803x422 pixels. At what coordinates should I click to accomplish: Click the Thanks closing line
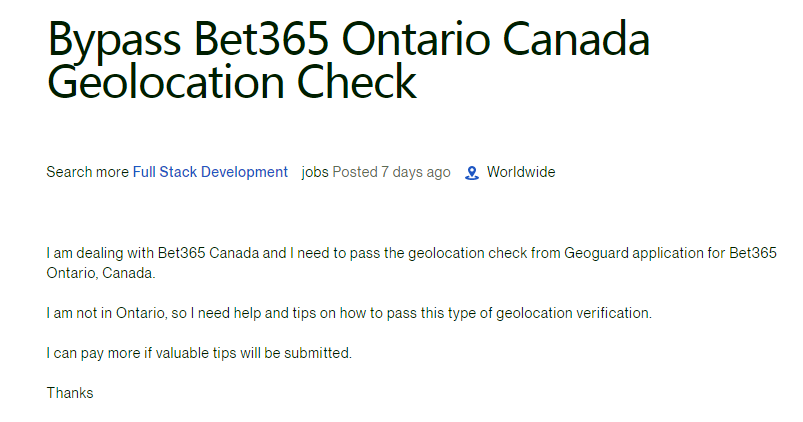pyautogui.click(x=70, y=393)
